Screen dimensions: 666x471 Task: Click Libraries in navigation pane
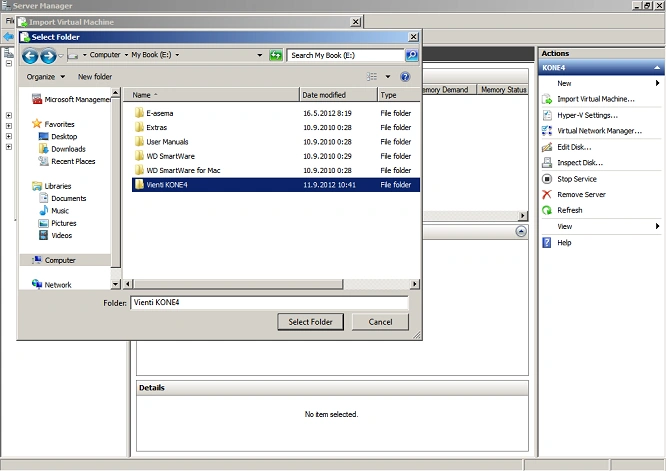click(x=52, y=186)
